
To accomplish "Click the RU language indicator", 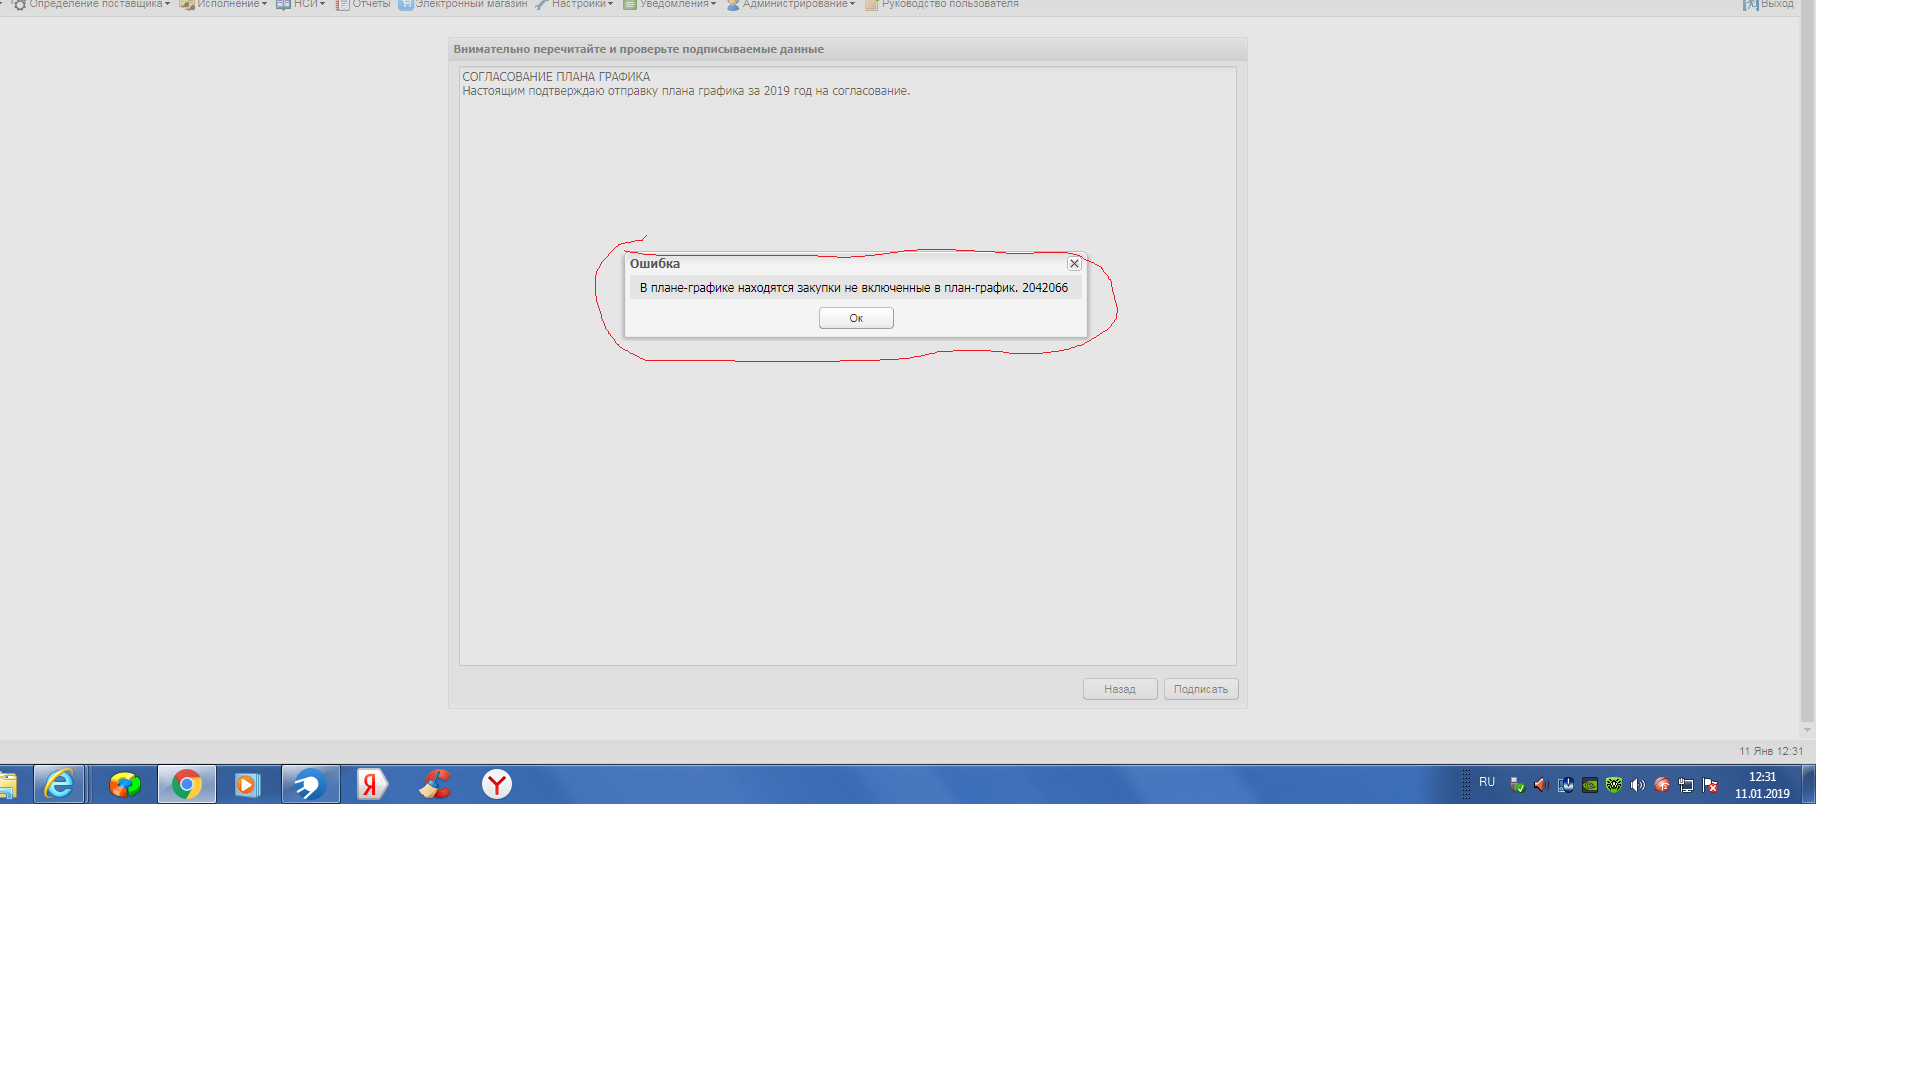I will point(1487,782).
